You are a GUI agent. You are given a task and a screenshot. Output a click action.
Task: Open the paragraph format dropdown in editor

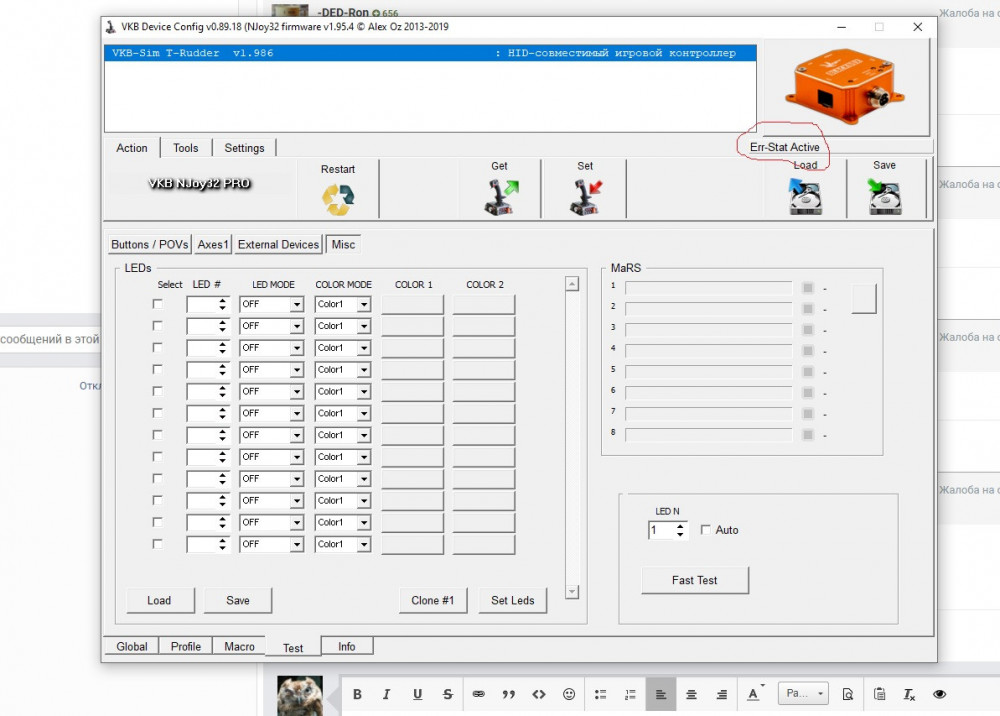[804, 694]
